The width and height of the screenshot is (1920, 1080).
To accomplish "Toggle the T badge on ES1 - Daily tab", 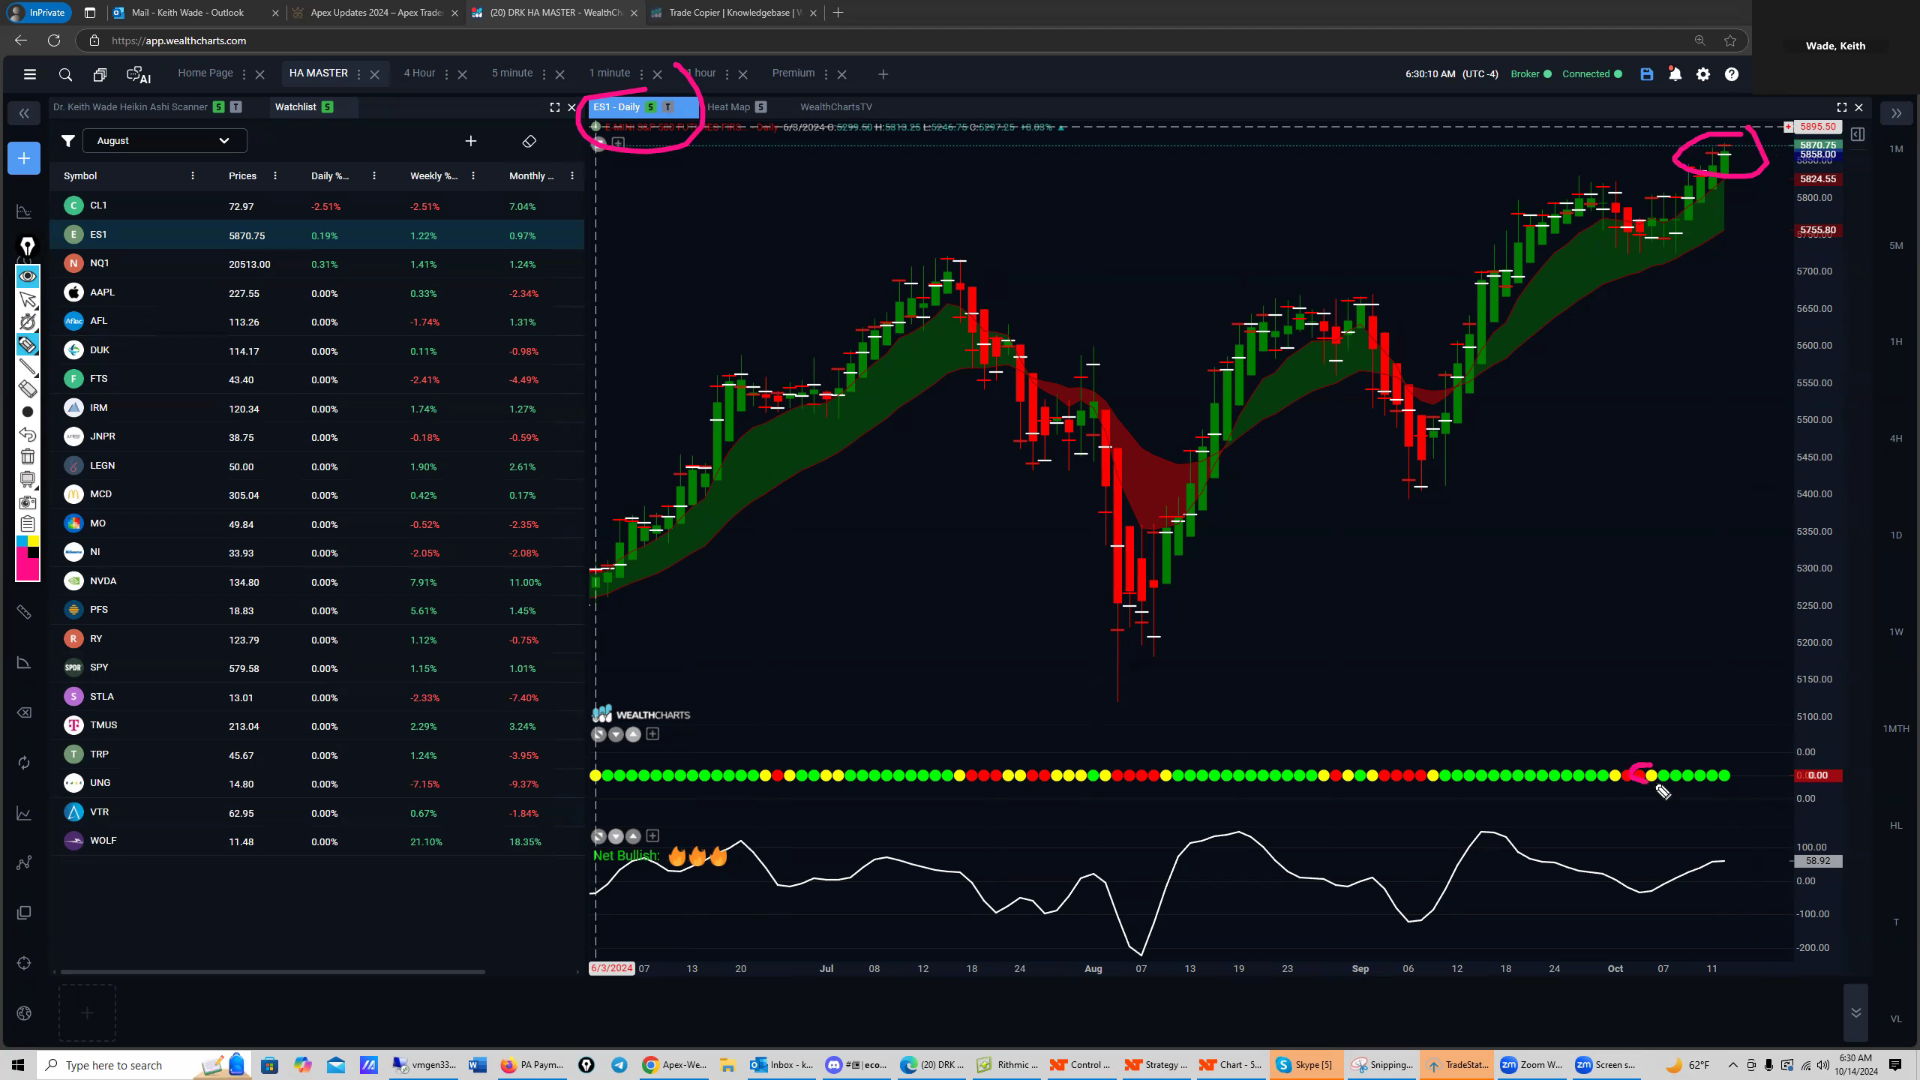I will pos(668,107).
